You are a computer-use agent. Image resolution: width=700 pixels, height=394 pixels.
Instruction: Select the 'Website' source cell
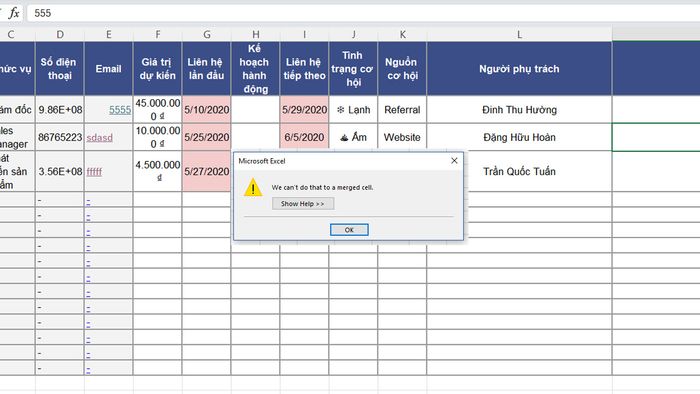(402, 137)
